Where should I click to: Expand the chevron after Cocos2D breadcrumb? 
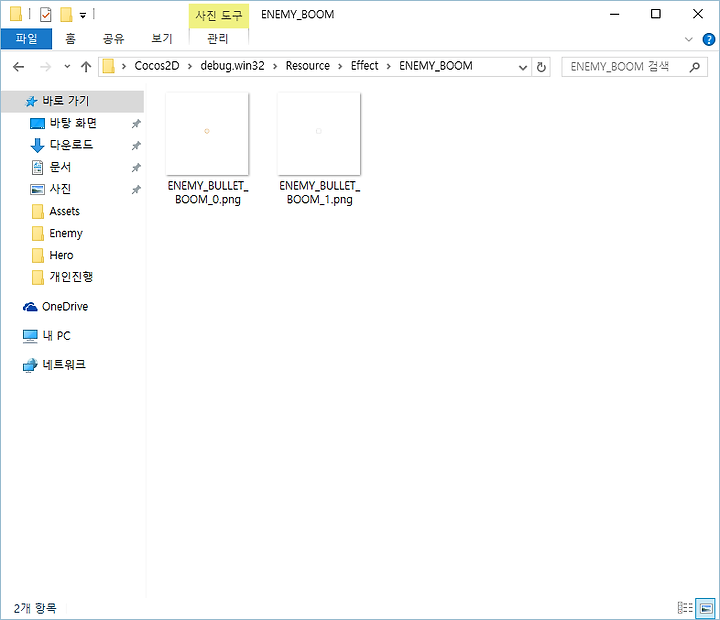point(190,67)
